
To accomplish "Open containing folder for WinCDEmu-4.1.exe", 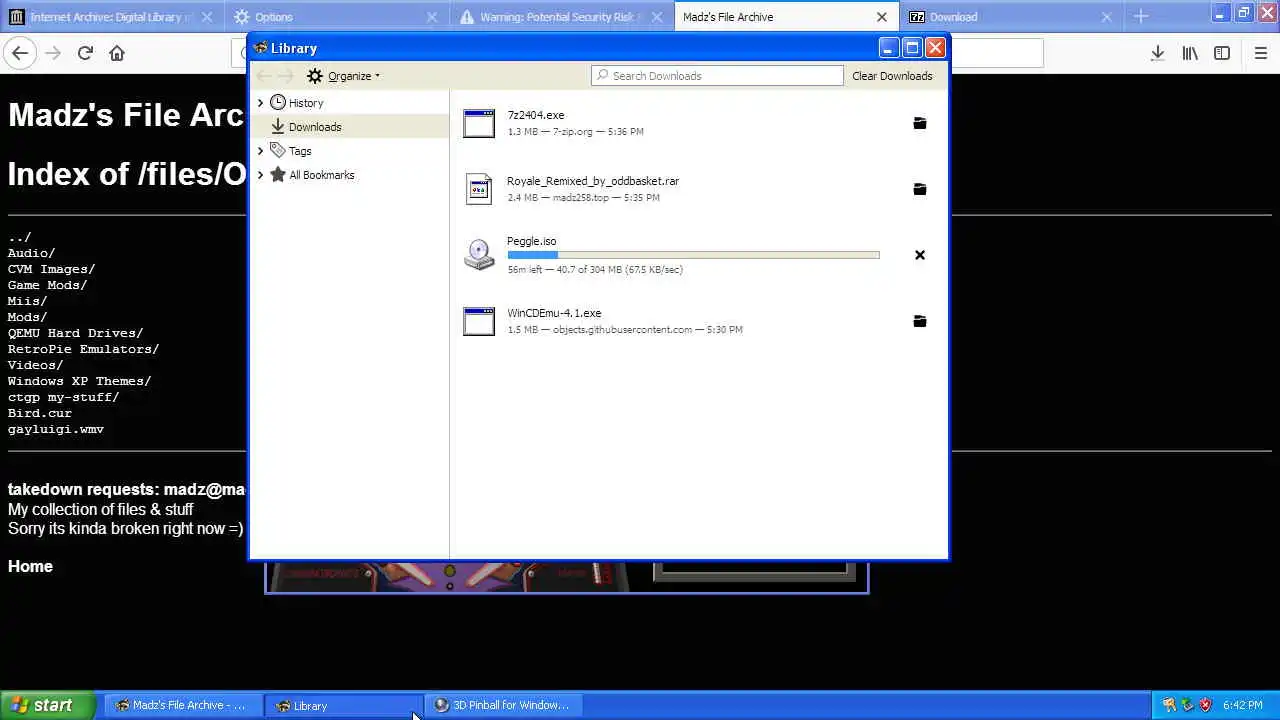I will point(920,321).
